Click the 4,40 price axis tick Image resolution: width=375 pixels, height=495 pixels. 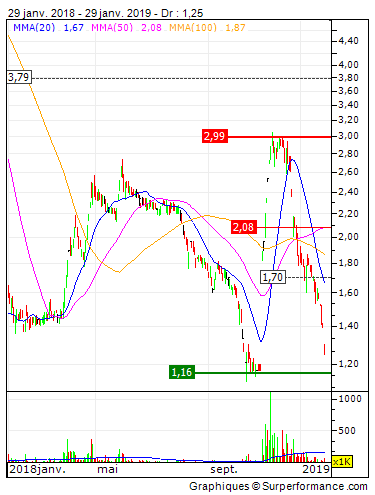[x=348, y=41]
